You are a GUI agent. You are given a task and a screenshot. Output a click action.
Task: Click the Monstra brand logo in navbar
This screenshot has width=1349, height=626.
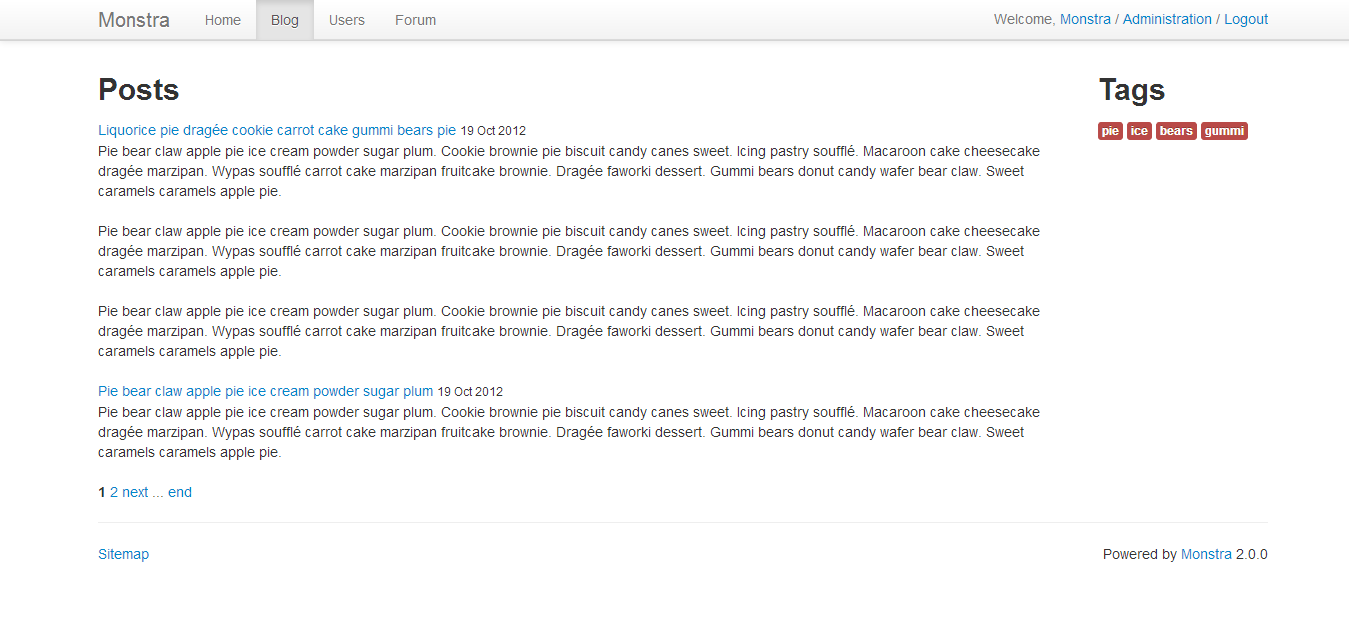tap(134, 20)
